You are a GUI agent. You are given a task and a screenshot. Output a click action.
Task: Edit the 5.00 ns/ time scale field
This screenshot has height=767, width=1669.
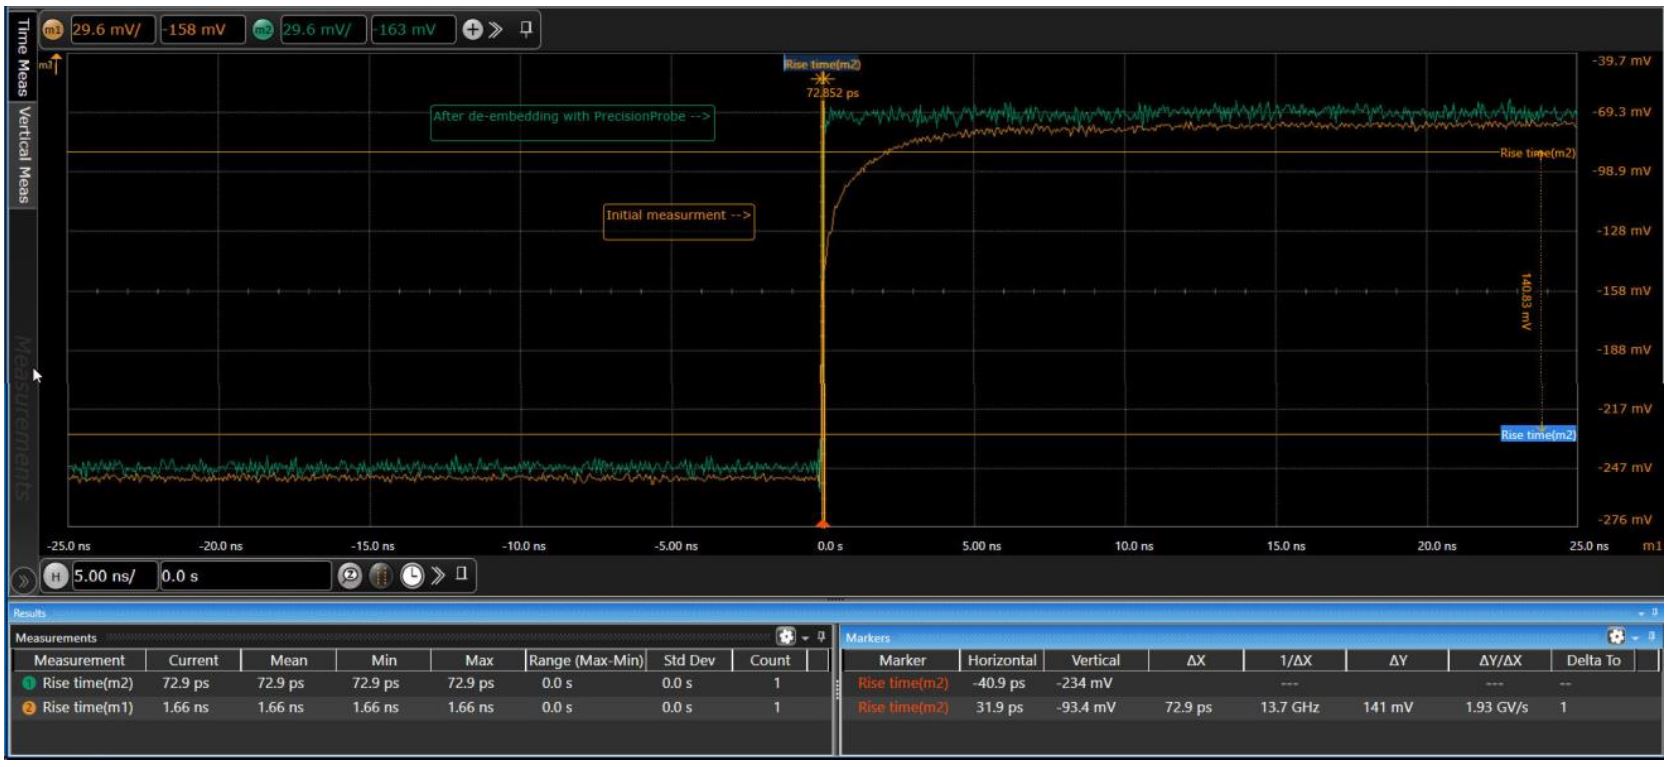pos(114,576)
